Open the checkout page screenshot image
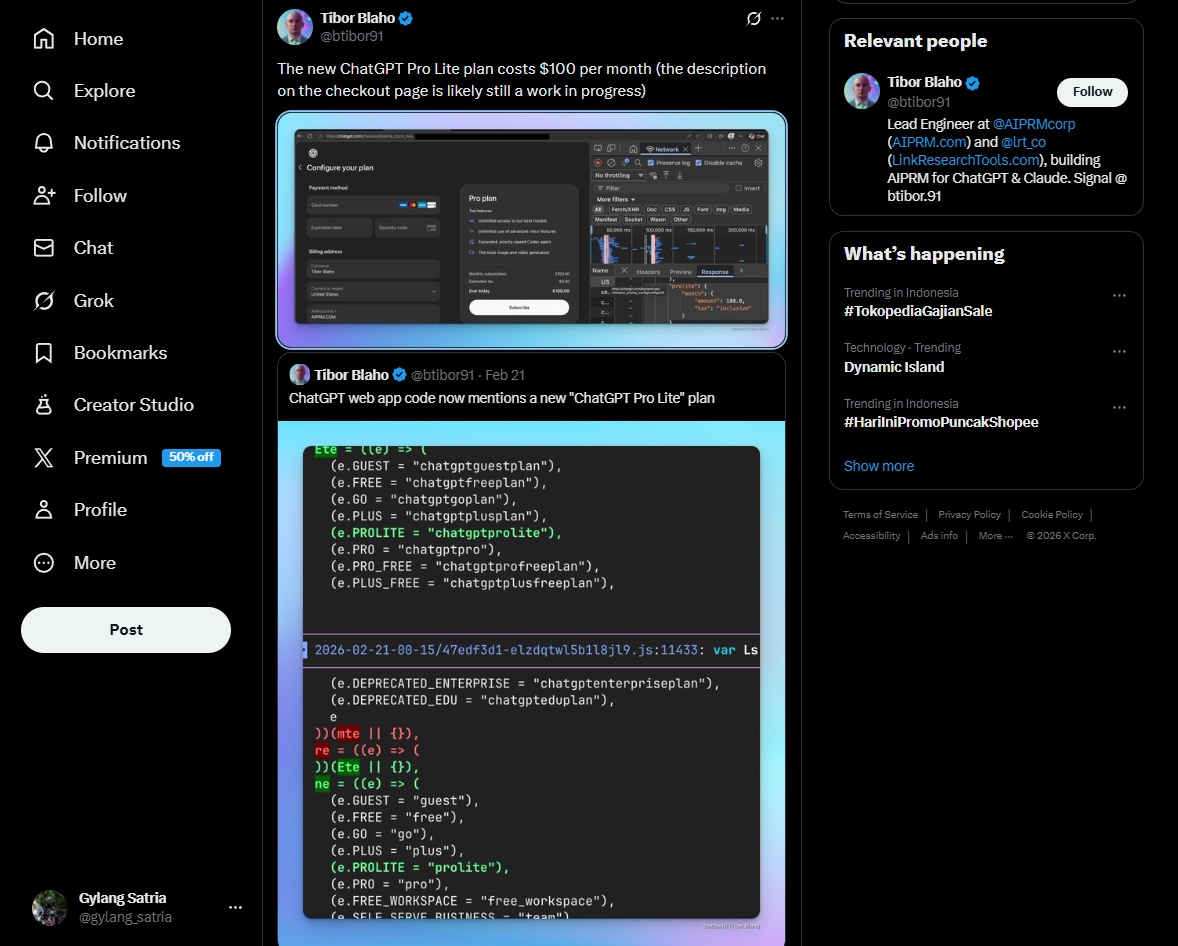The height and width of the screenshot is (946, 1178). [x=531, y=230]
